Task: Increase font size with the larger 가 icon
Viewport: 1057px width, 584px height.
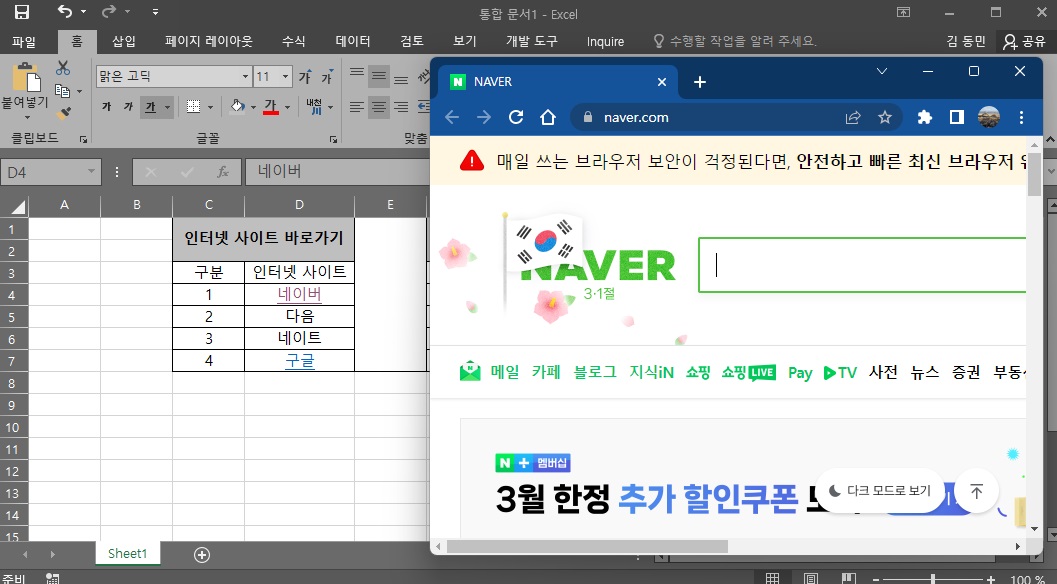Action: tap(305, 76)
